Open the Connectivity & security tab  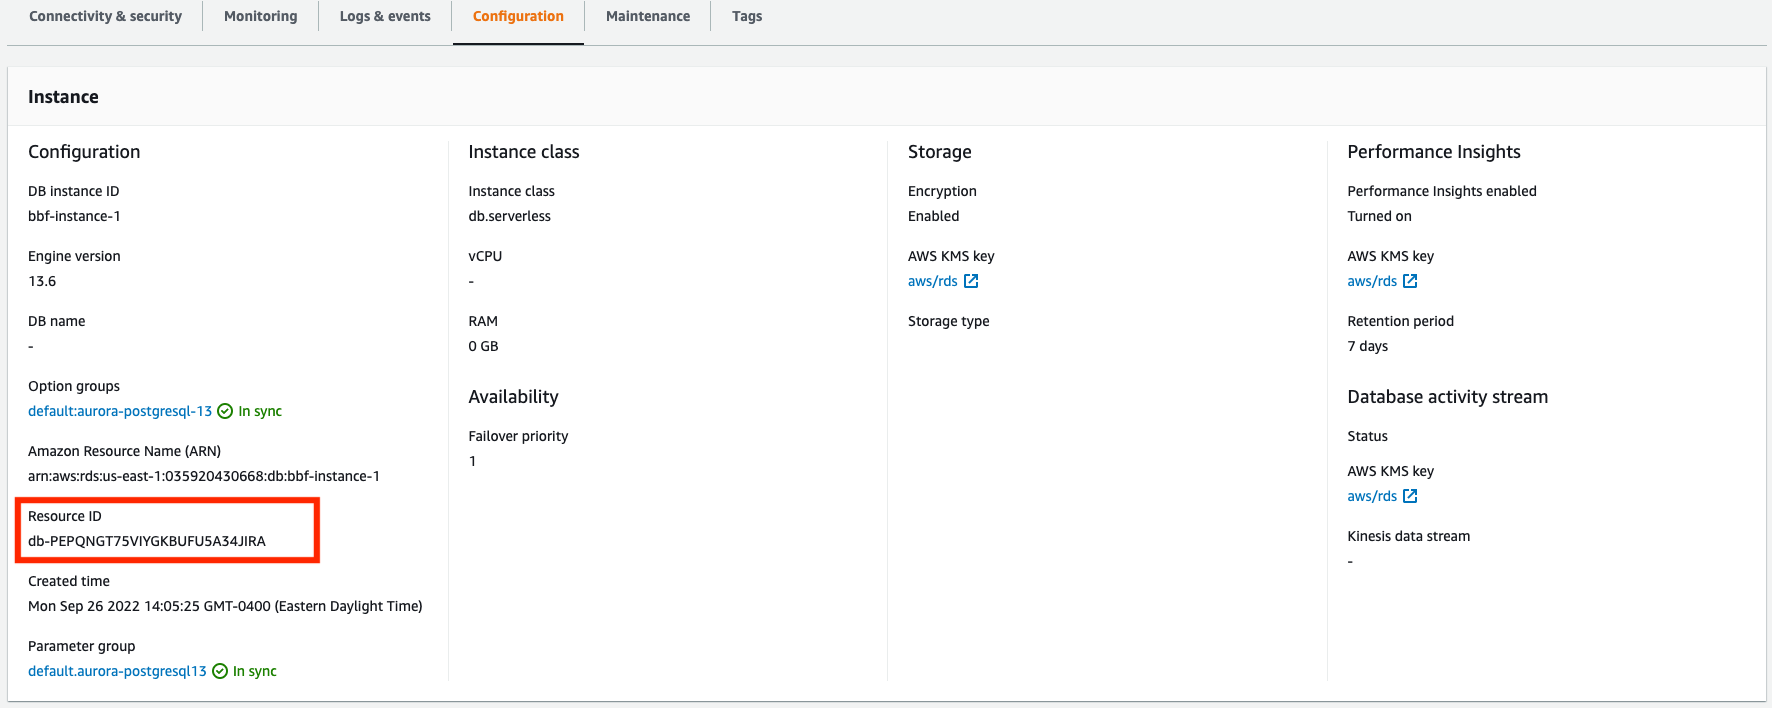tap(105, 16)
